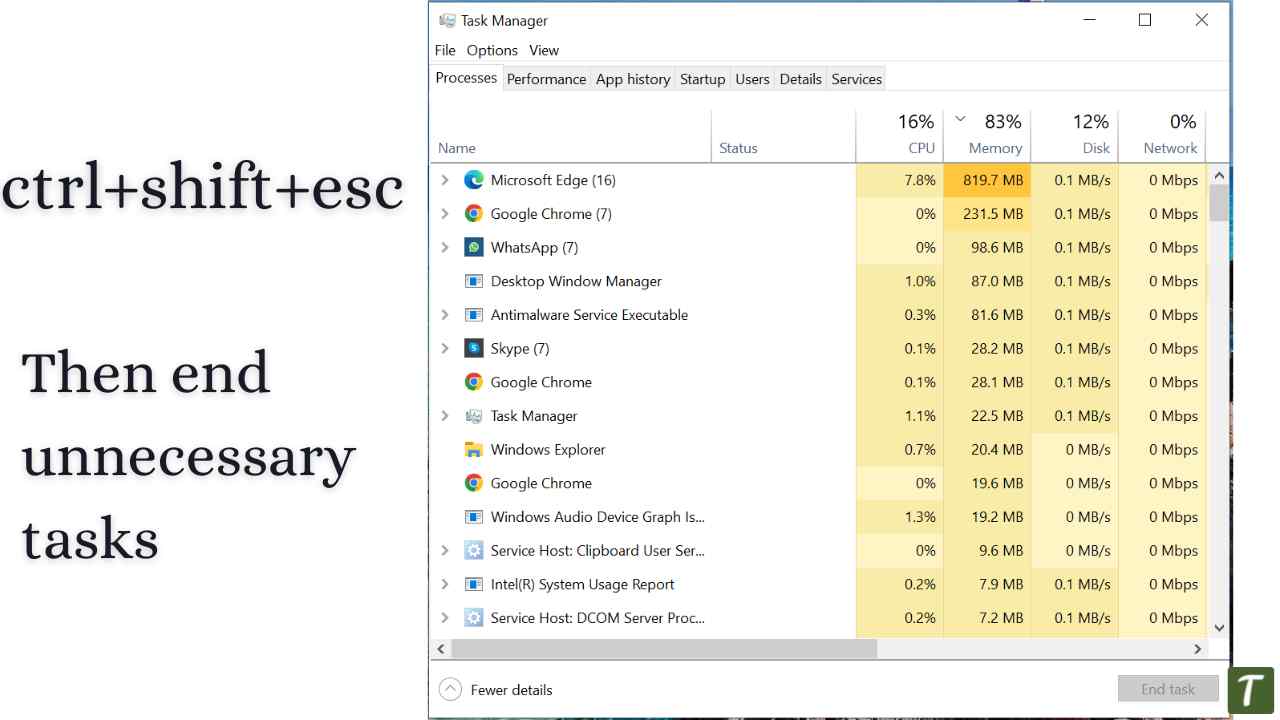Click the Chrome icon with 28.1 MB memory
The image size is (1280, 720).
pyautogui.click(x=474, y=382)
